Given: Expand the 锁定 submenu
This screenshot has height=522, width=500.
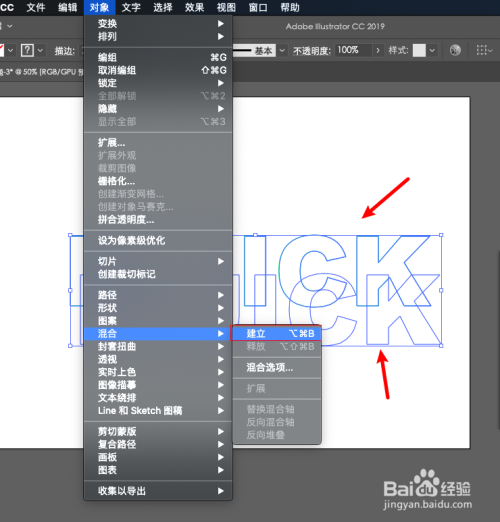Looking at the screenshot, I should [158, 83].
